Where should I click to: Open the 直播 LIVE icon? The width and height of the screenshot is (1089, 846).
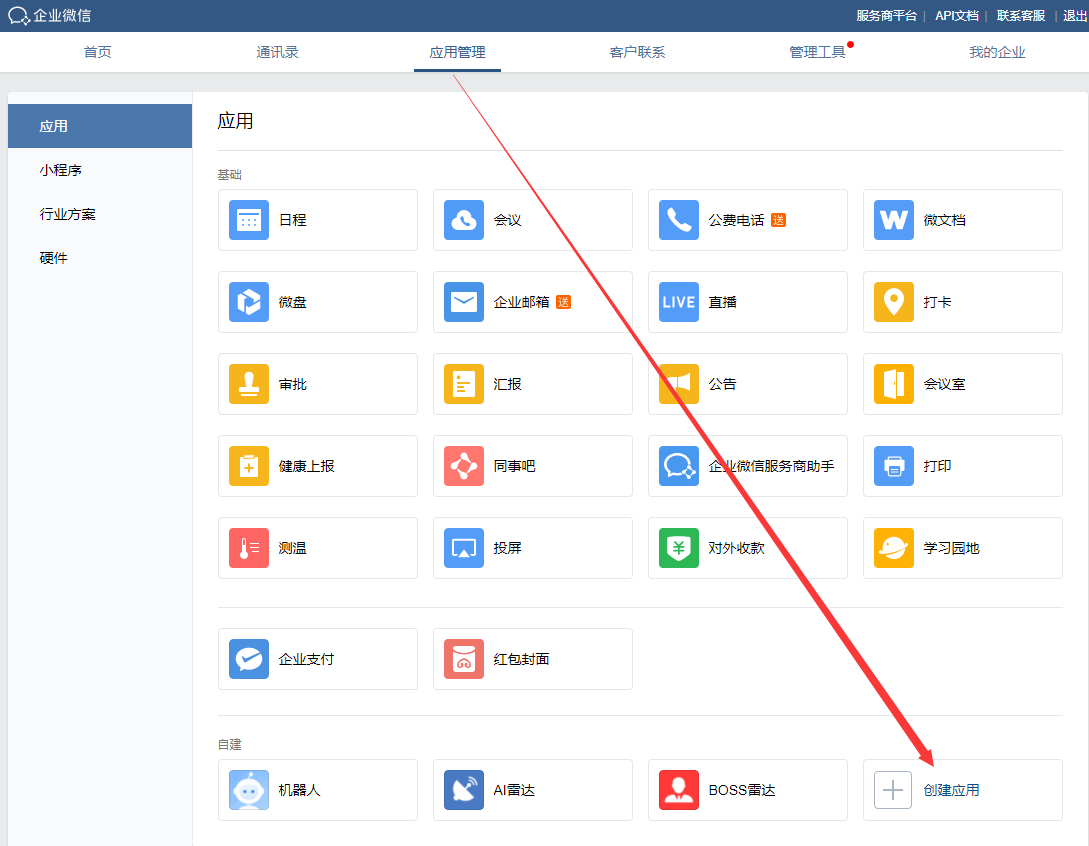pos(679,302)
